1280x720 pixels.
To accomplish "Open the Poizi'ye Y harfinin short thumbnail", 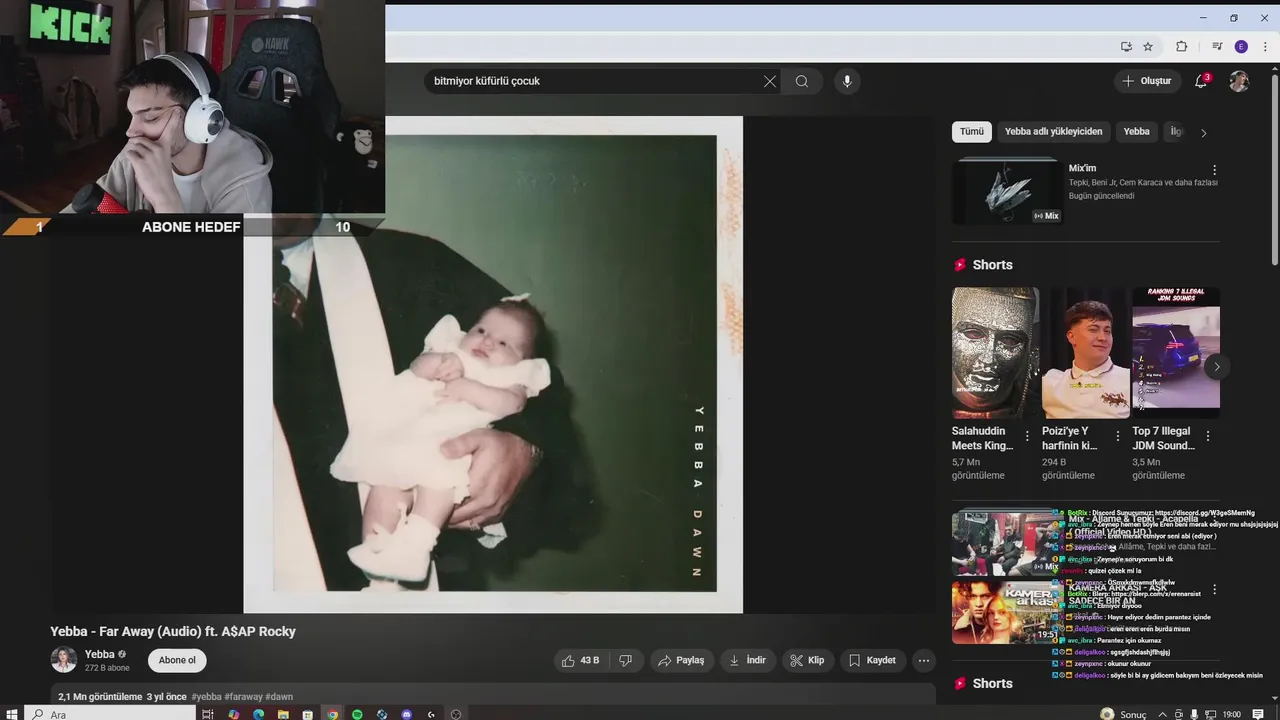I will (1085, 352).
